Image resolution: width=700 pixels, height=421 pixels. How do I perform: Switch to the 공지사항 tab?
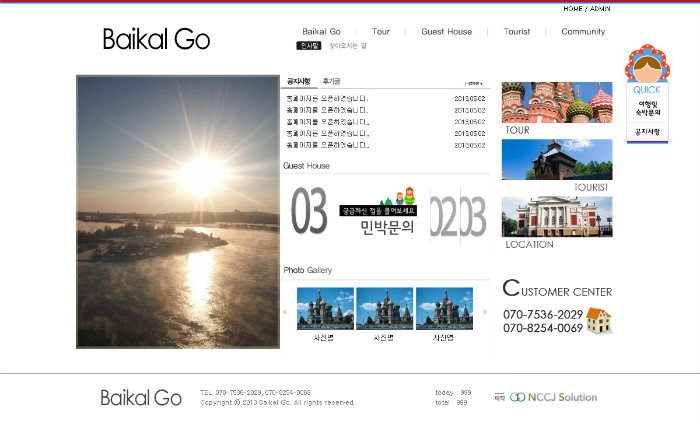click(298, 81)
